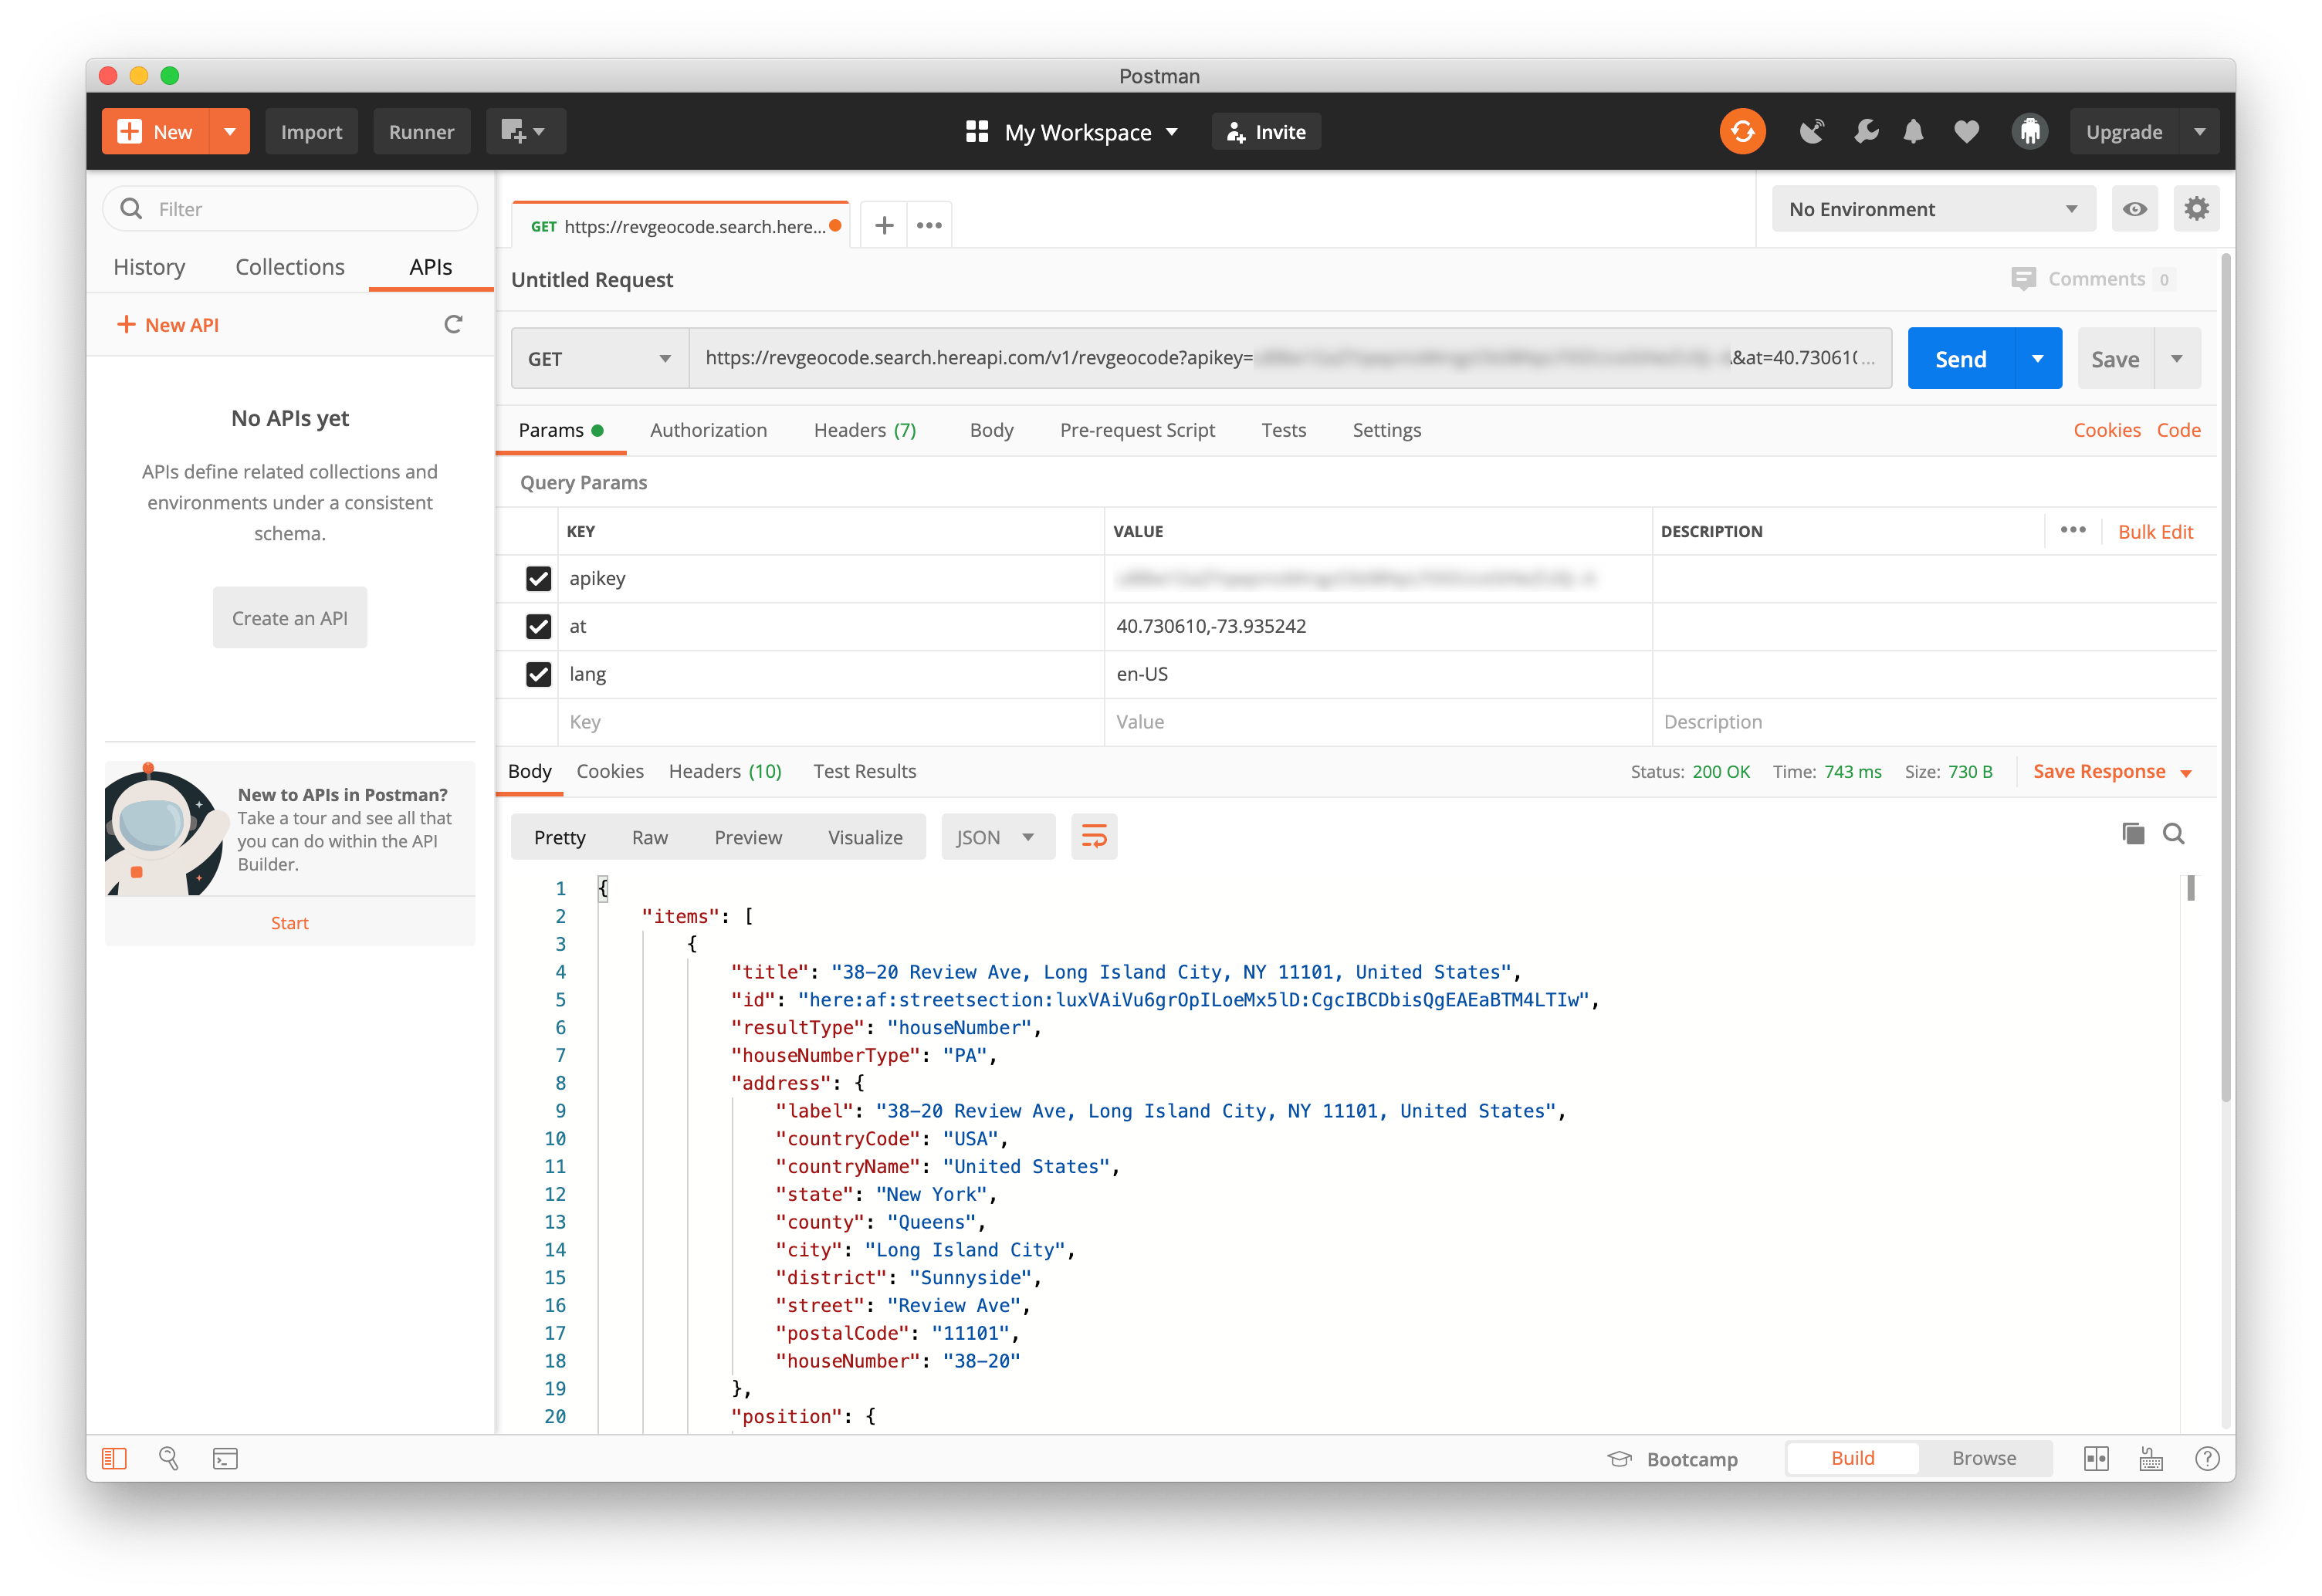Open the notifications bell icon
Viewport: 2322px width, 1596px height.
click(x=1913, y=132)
